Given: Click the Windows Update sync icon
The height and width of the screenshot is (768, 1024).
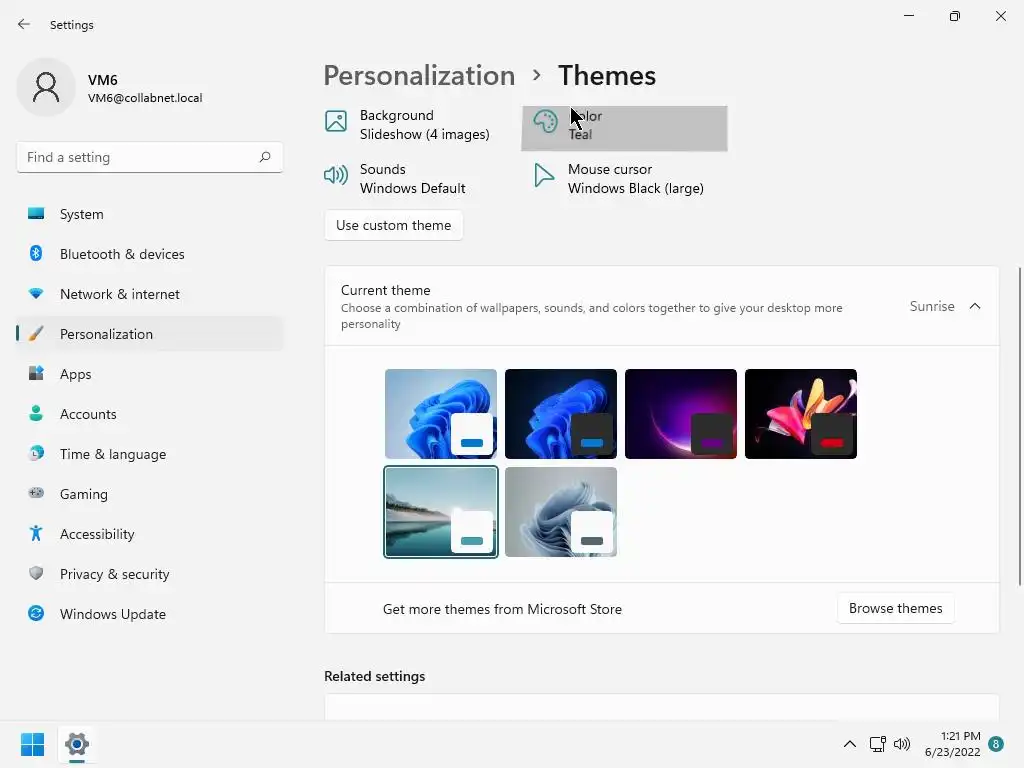Looking at the screenshot, I should (x=36, y=613).
